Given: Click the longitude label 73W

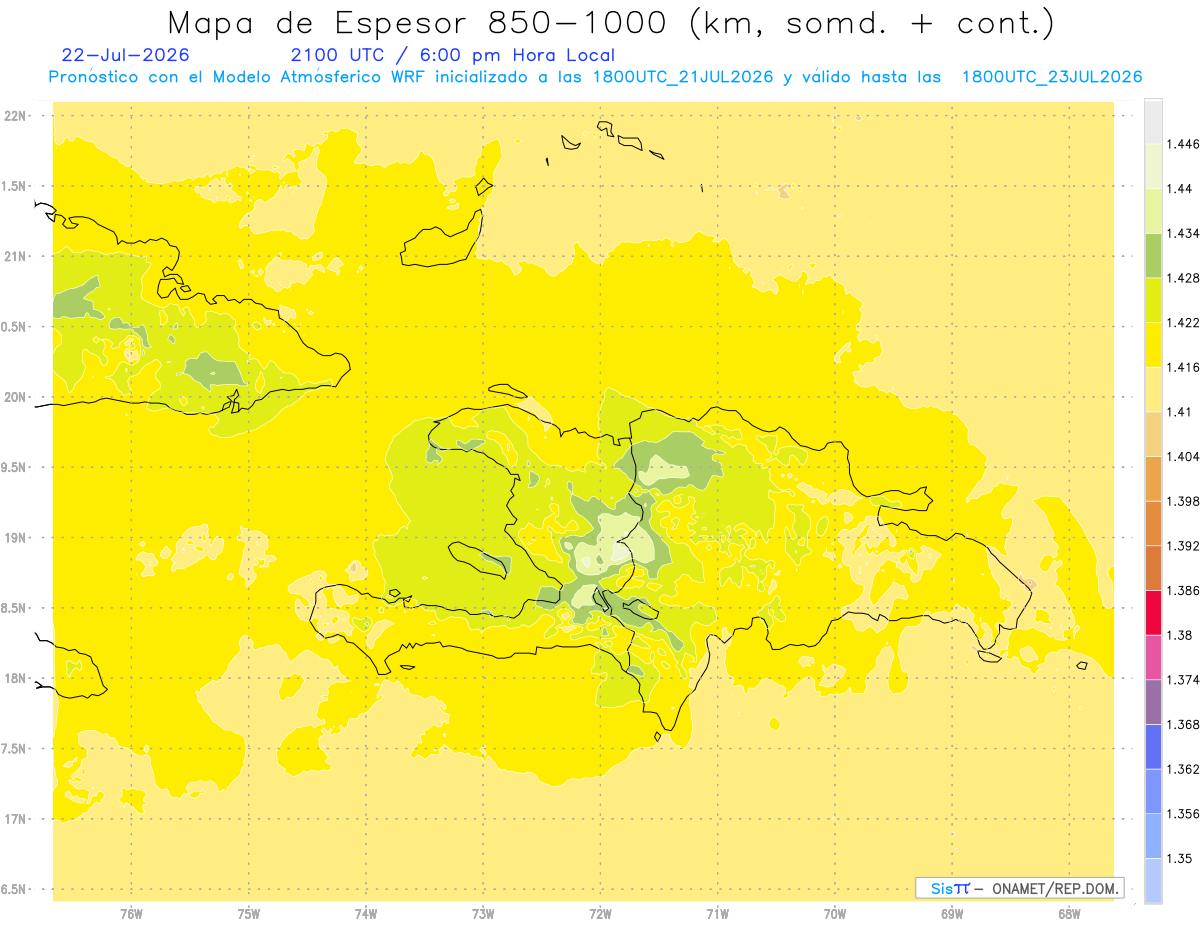Looking at the screenshot, I should tap(483, 913).
